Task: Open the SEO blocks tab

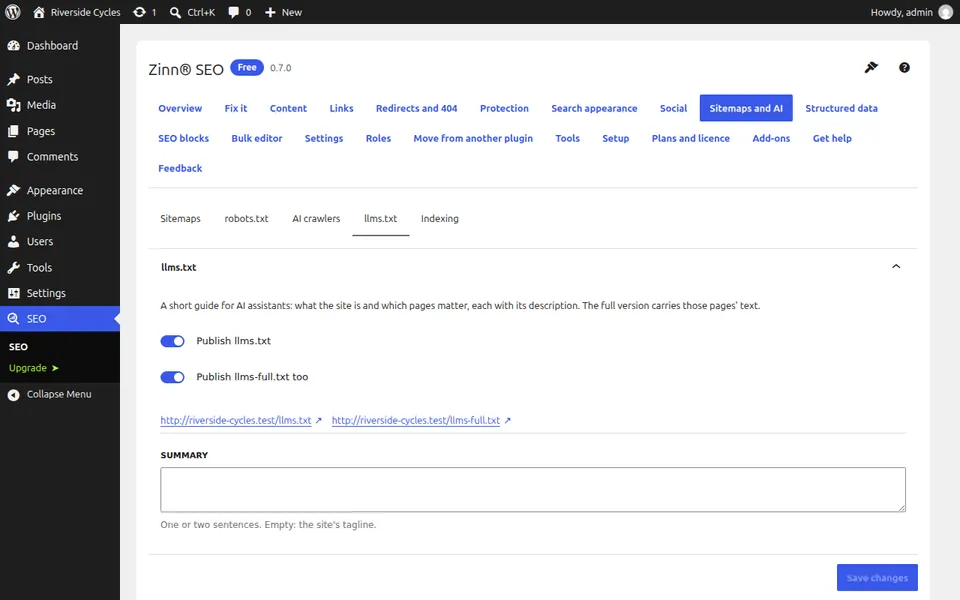Action: coord(183,138)
